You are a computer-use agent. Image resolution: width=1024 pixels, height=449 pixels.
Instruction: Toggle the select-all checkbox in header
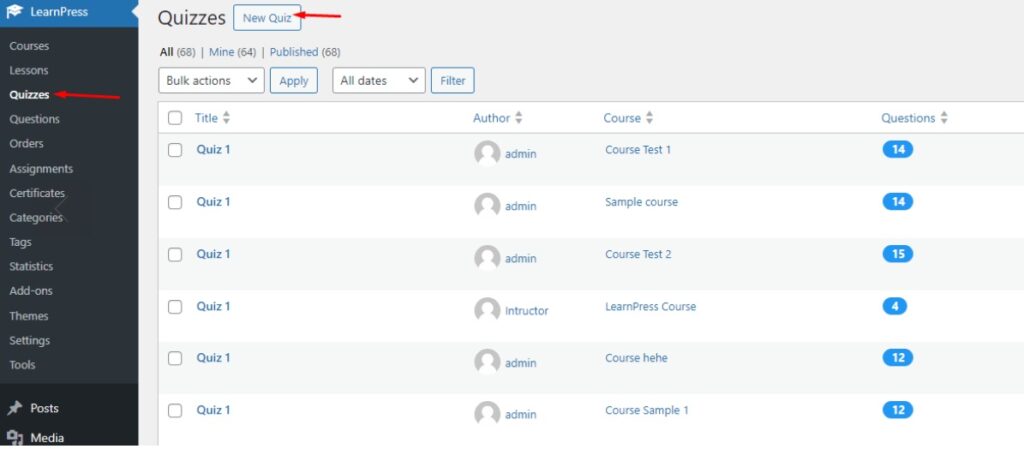(x=175, y=118)
